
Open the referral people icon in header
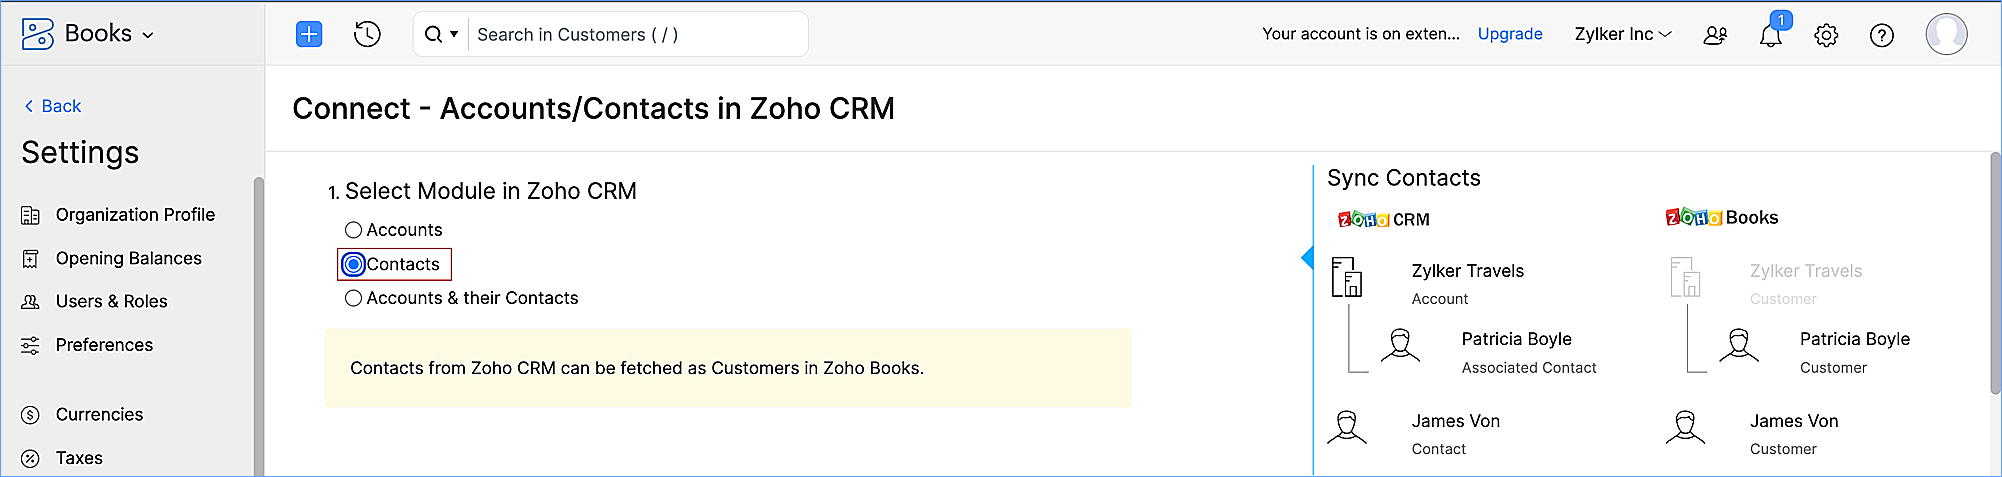pos(1715,36)
